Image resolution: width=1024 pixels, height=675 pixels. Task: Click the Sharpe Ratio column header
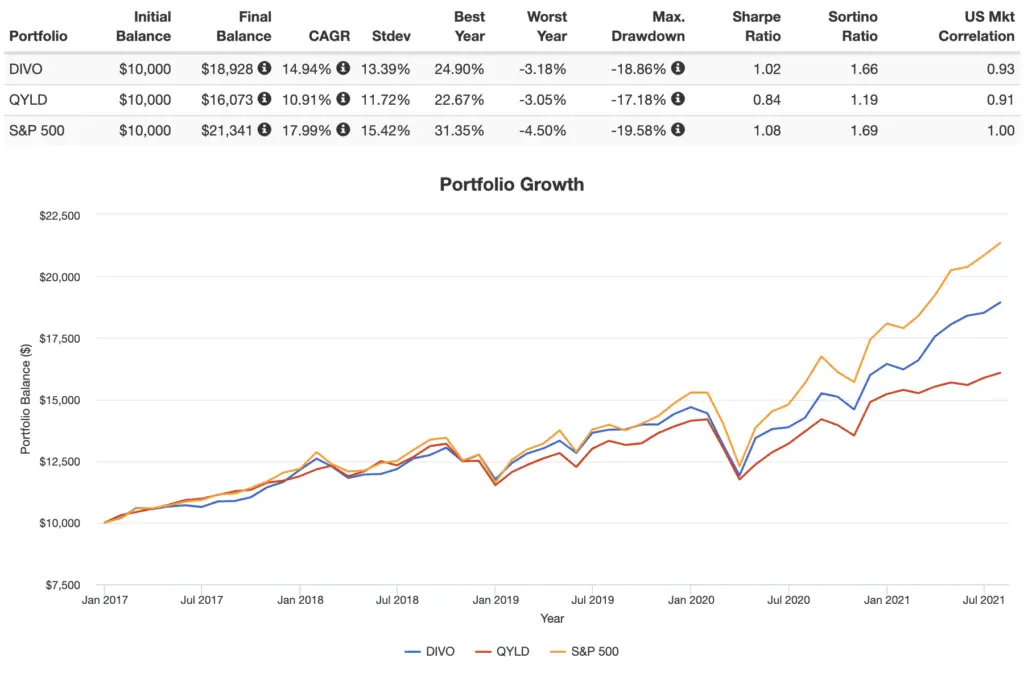click(x=756, y=26)
